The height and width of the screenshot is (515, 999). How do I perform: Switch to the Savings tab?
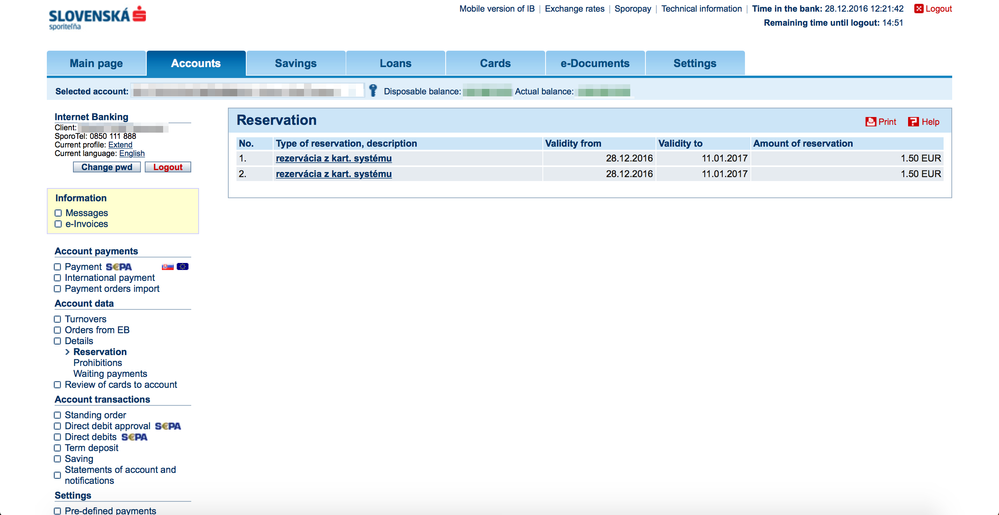pos(296,63)
